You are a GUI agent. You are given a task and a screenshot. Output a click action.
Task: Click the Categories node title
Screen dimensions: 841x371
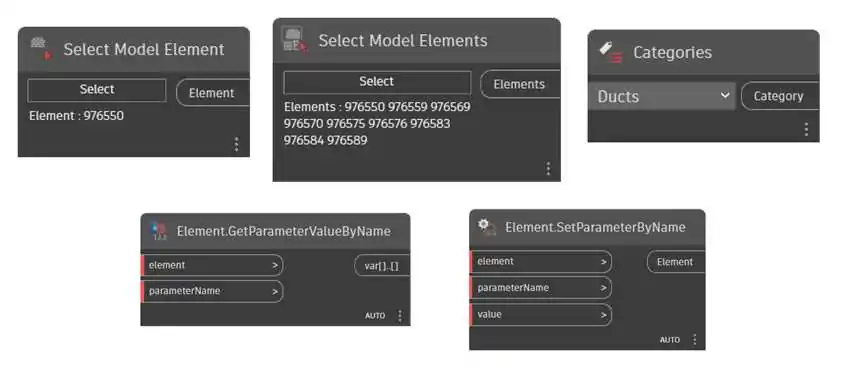point(673,53)
